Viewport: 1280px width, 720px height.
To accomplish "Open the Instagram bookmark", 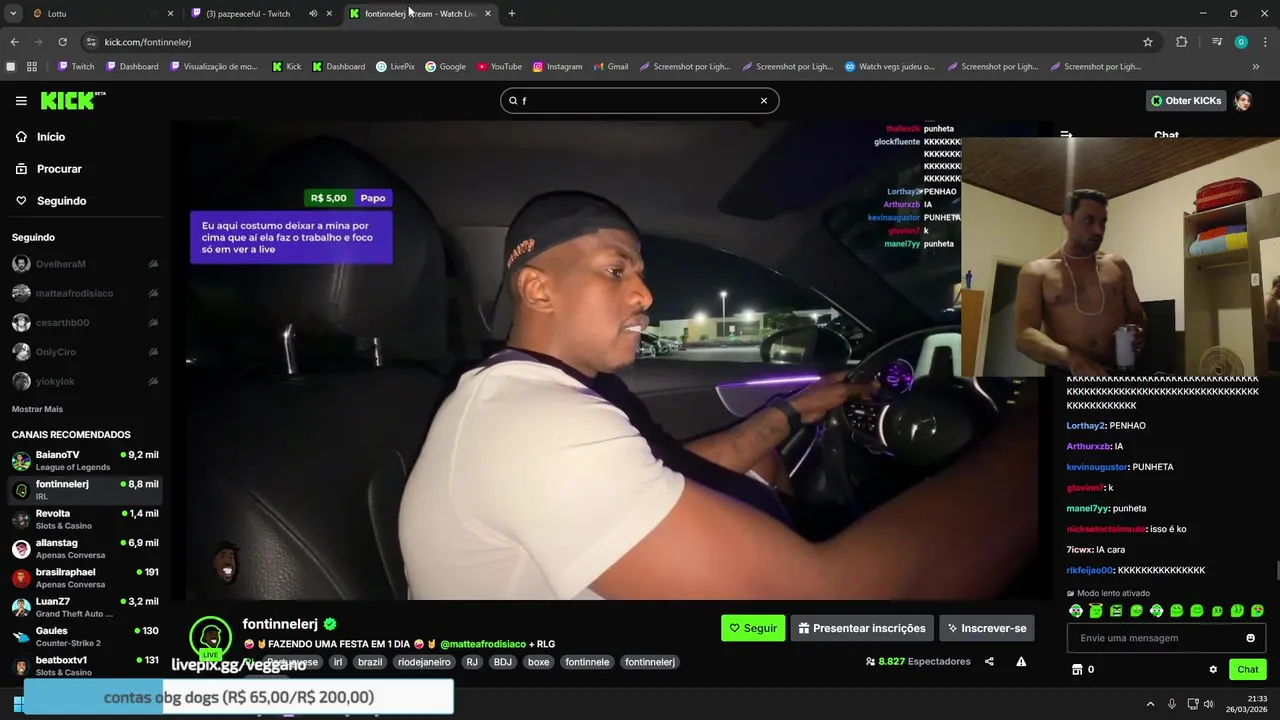I will [557, 67].
